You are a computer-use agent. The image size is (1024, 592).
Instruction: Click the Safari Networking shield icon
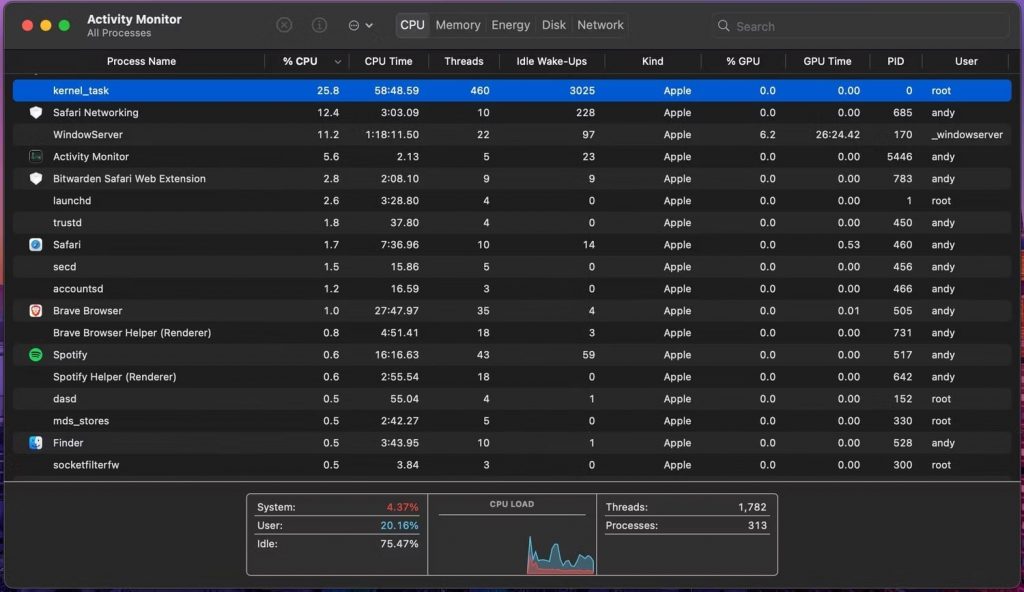click(36, 112)
